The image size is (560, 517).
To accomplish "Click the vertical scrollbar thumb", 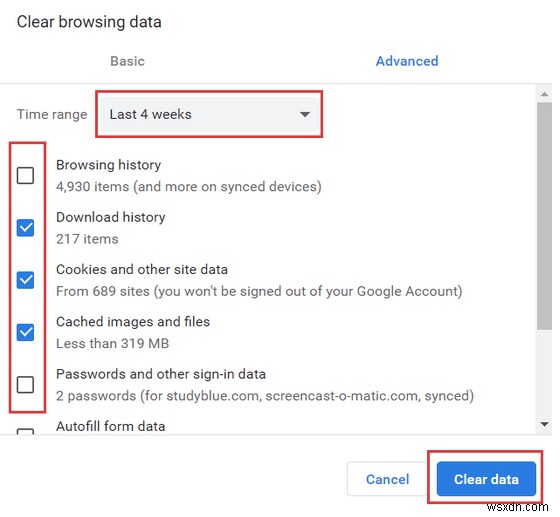I will click(x=545, y=216).
